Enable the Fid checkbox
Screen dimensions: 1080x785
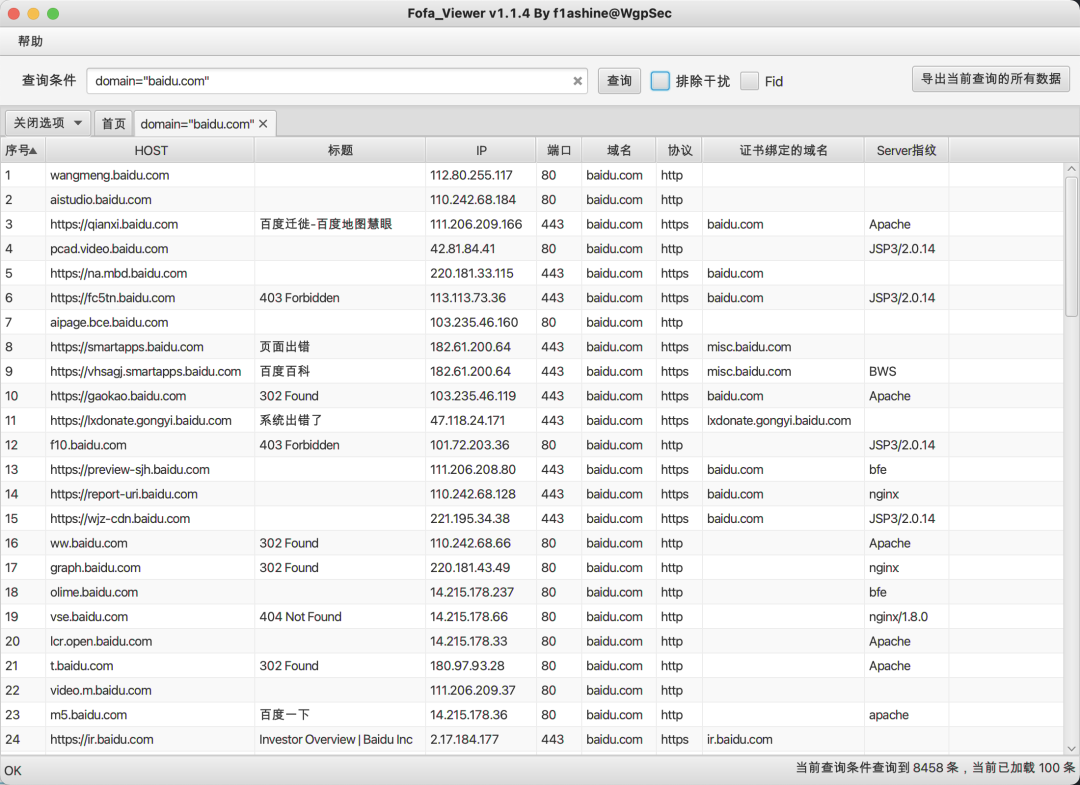tap(749, 81)
